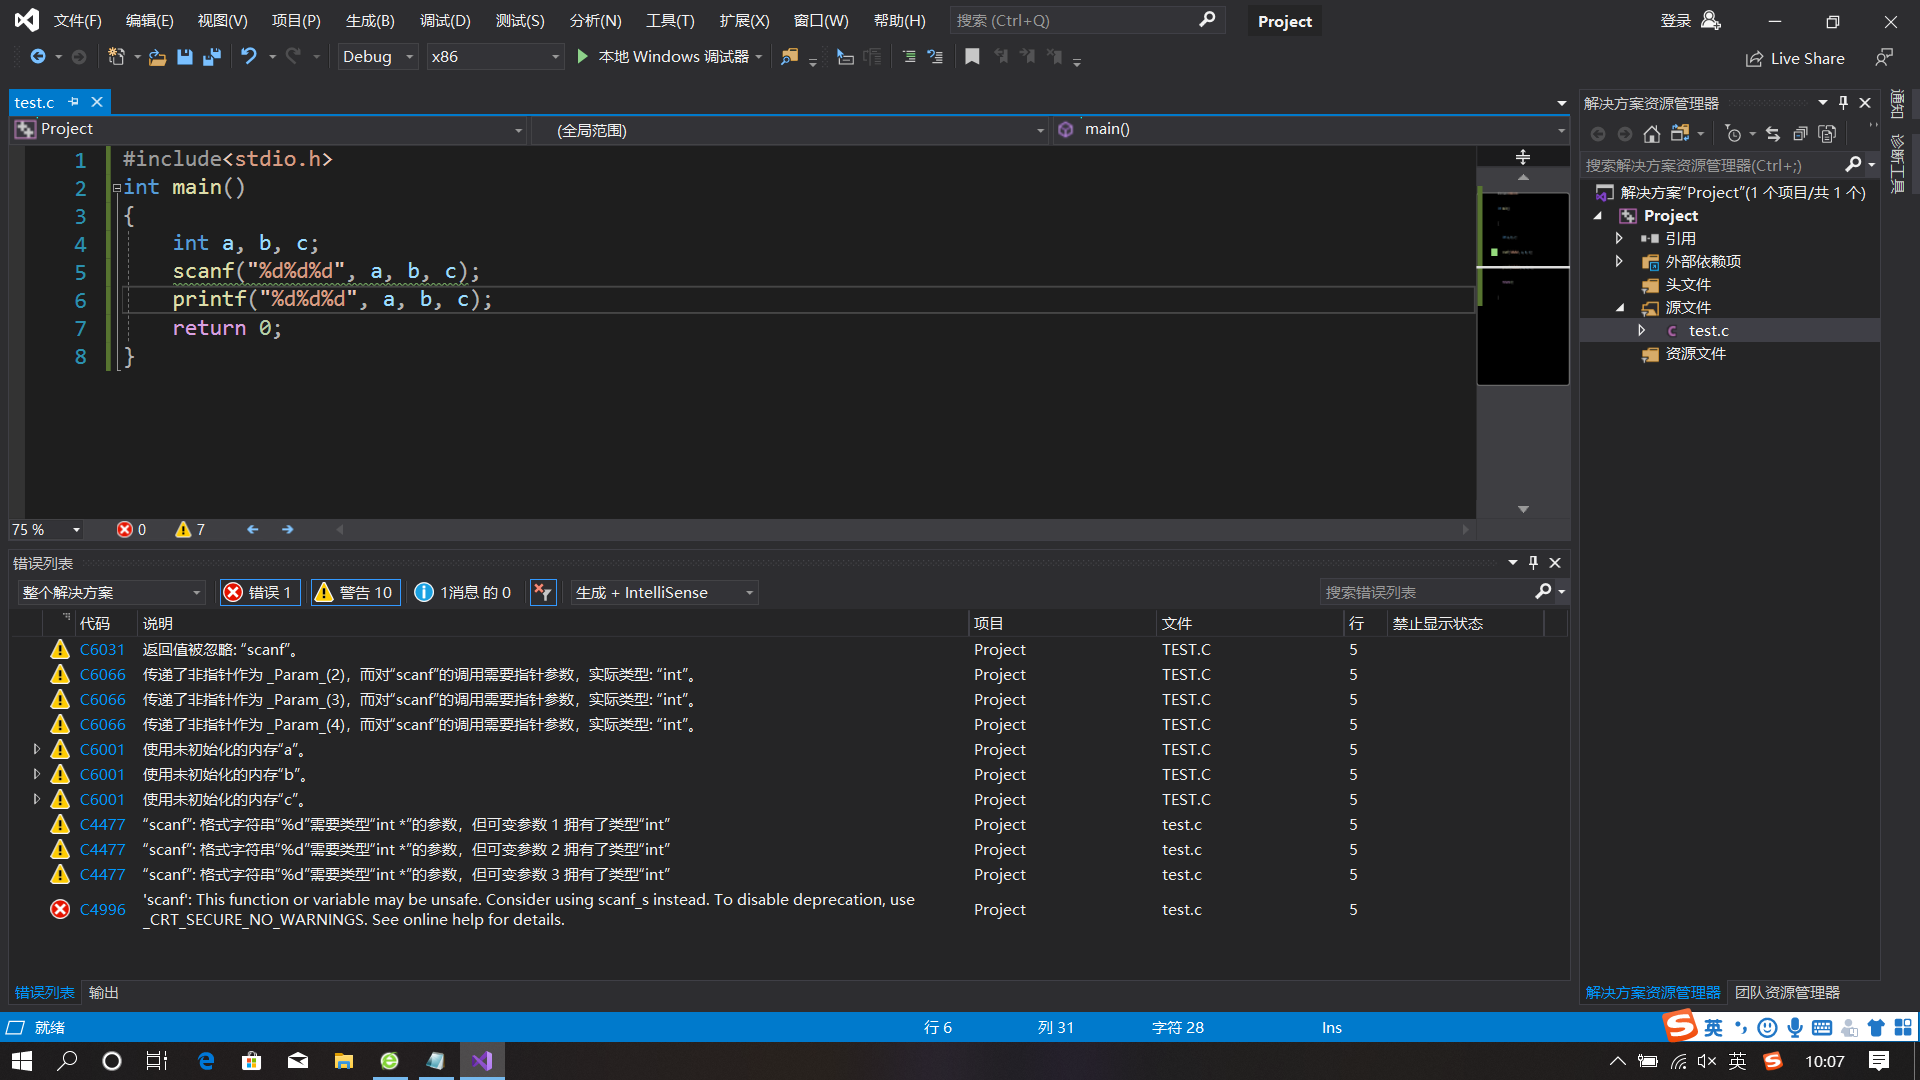Click the switch views icon in Solution Explorer
This screenshot has width=1920, height=1080.
(x=1680, y=133)
